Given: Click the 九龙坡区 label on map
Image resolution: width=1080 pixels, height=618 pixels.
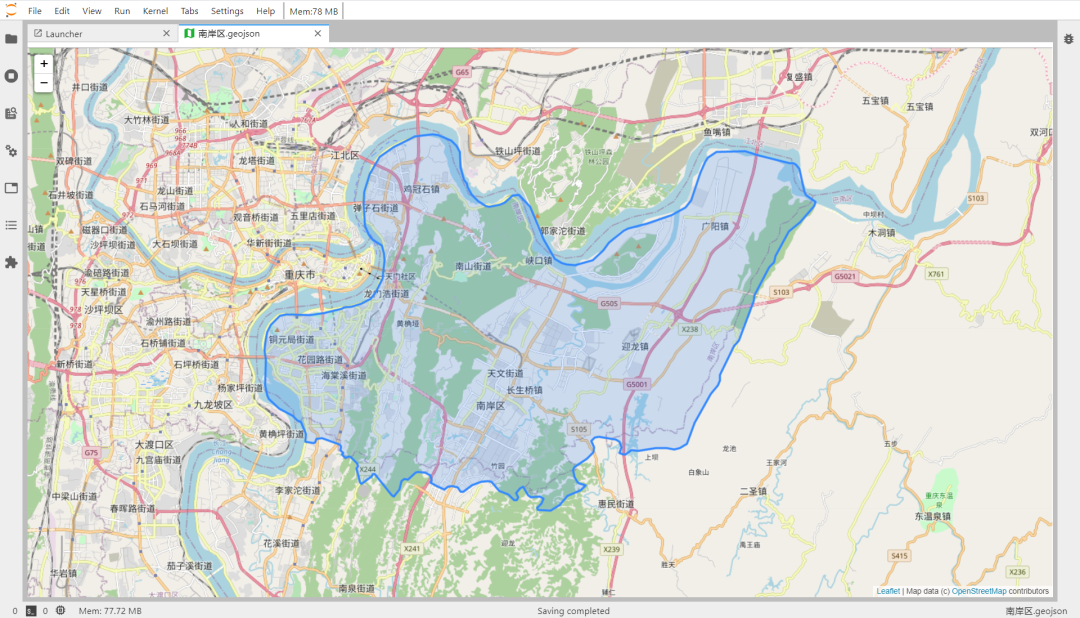Looking at the screenshot, I should point(214,405).
